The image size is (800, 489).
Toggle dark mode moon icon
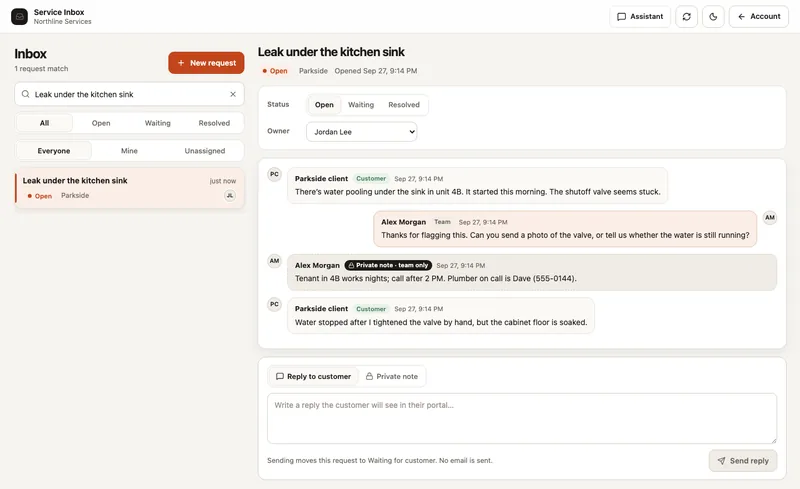pyautogui.click(x=713, y=16)
